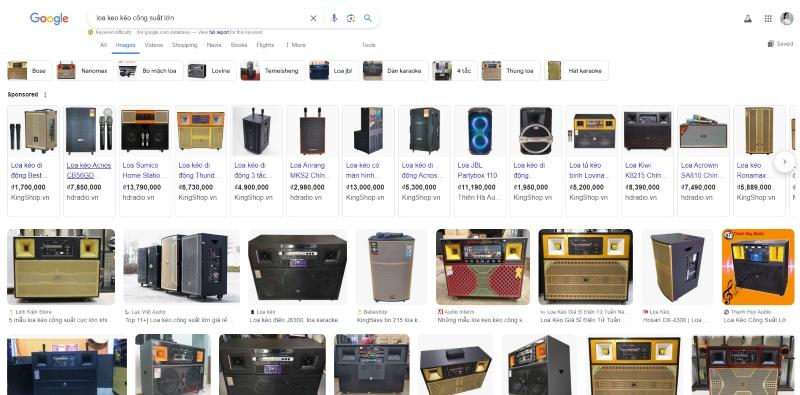Screen dimensions: 800x395
Task: Click "Top 11+| Loa kéo công suất lớn" caption
Action: (180, 320)
